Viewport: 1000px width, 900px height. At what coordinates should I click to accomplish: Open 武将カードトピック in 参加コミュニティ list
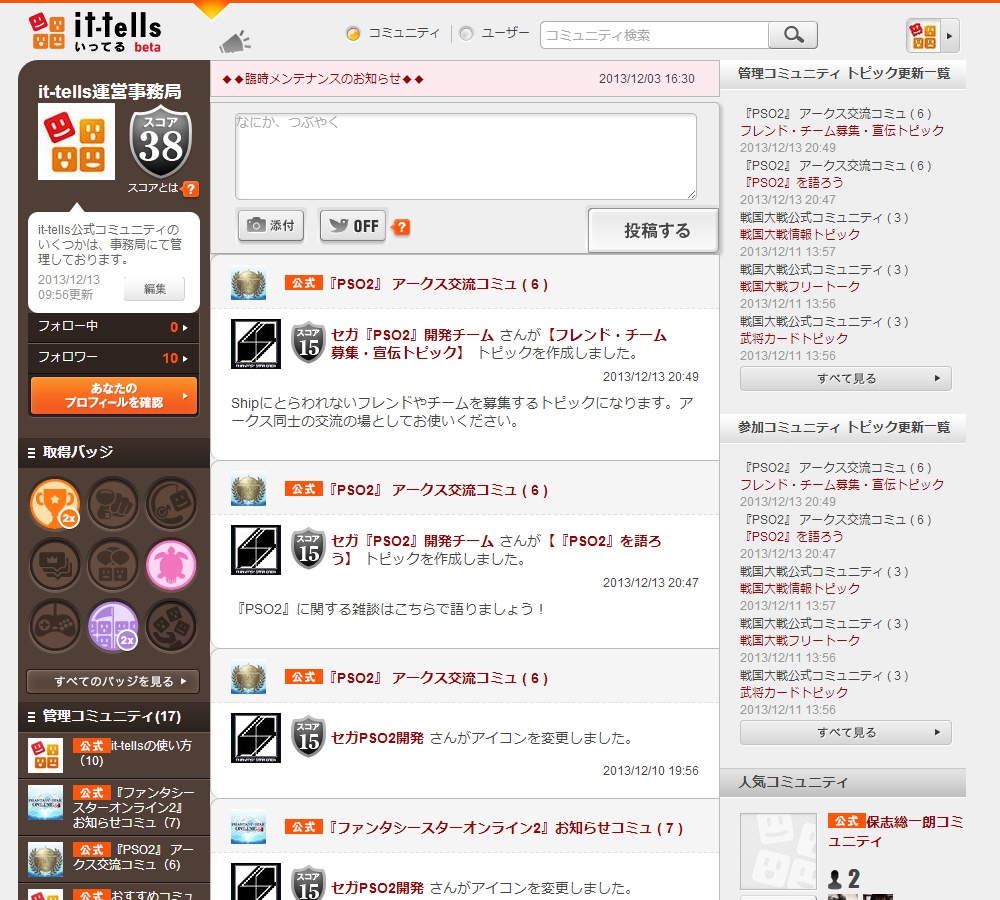(794, 693)
